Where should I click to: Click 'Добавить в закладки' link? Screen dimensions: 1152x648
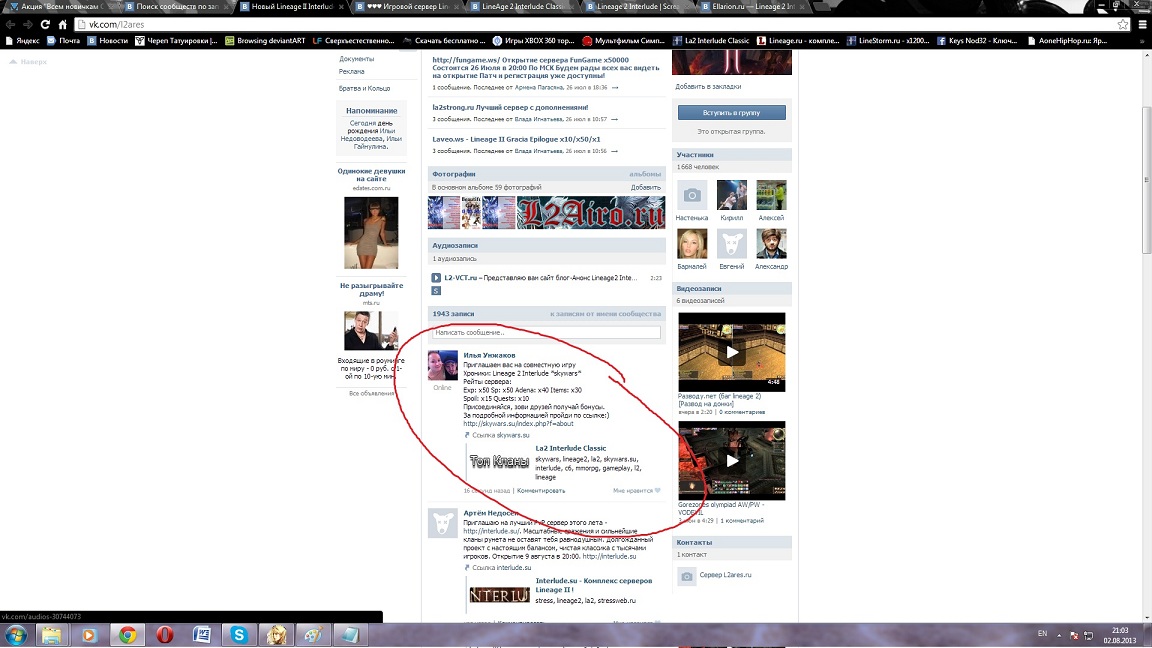pos(708,86)
